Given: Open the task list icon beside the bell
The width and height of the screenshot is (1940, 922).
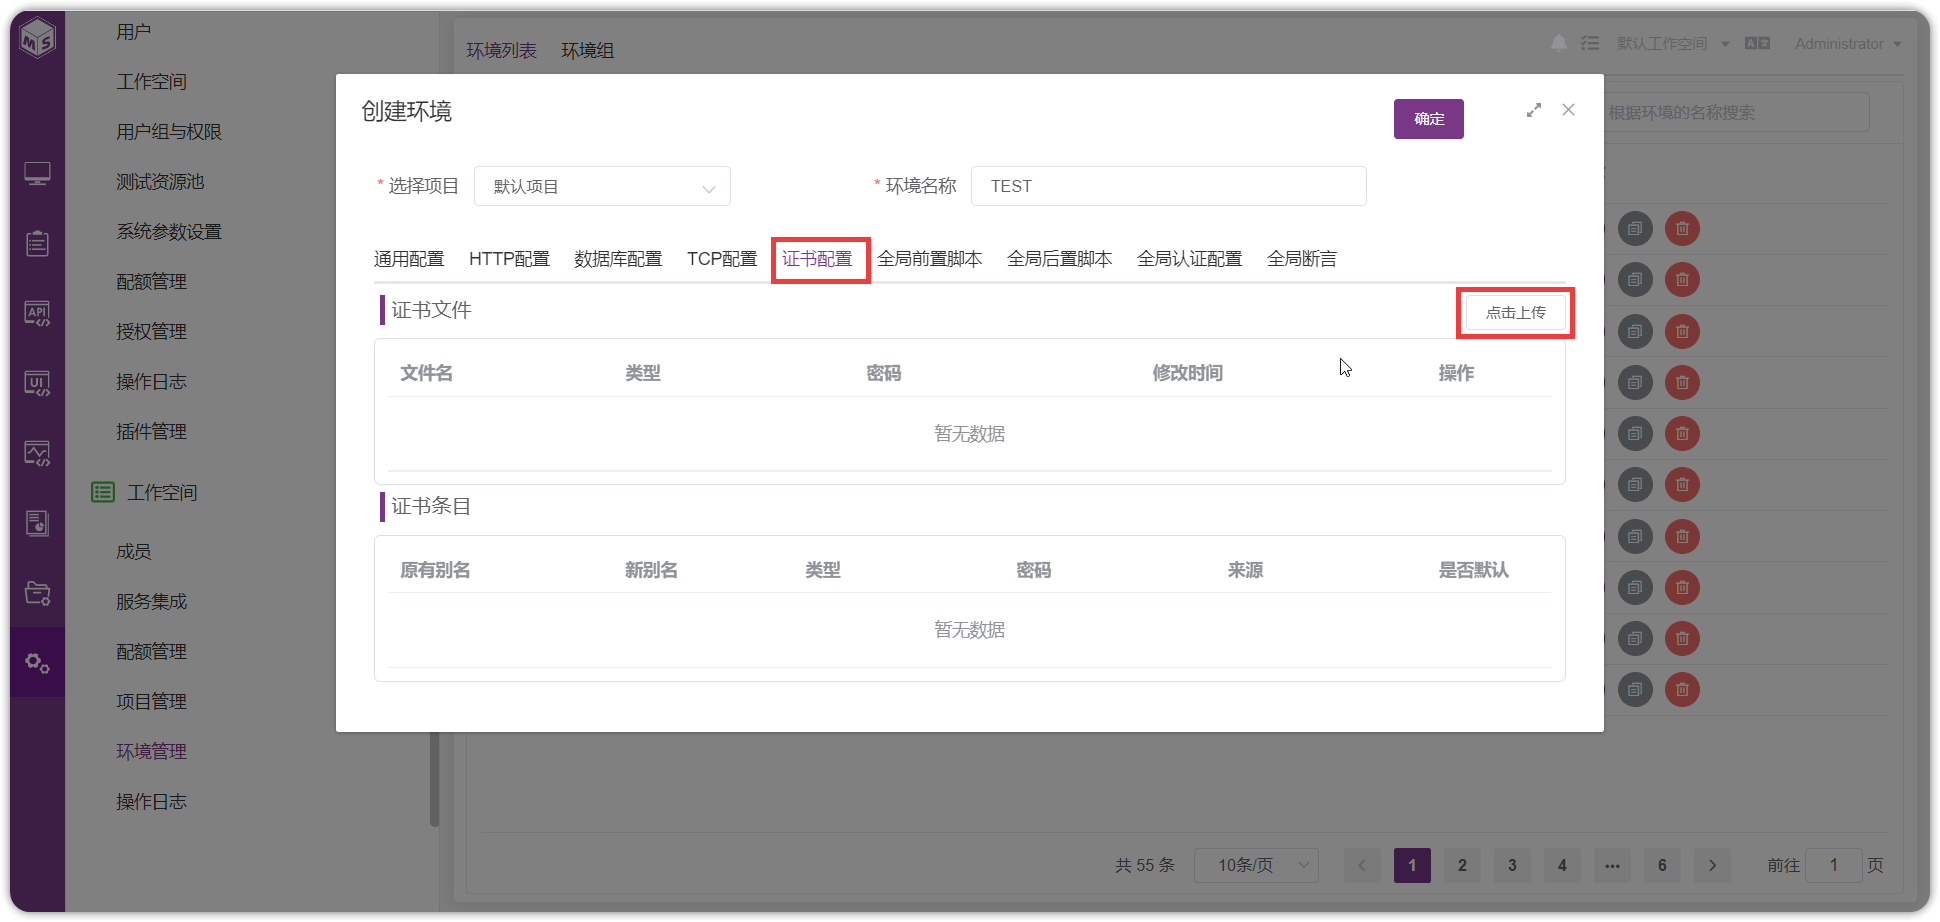Looking at the screenshot, I should pyautogui.click(x=1590, y=43).
